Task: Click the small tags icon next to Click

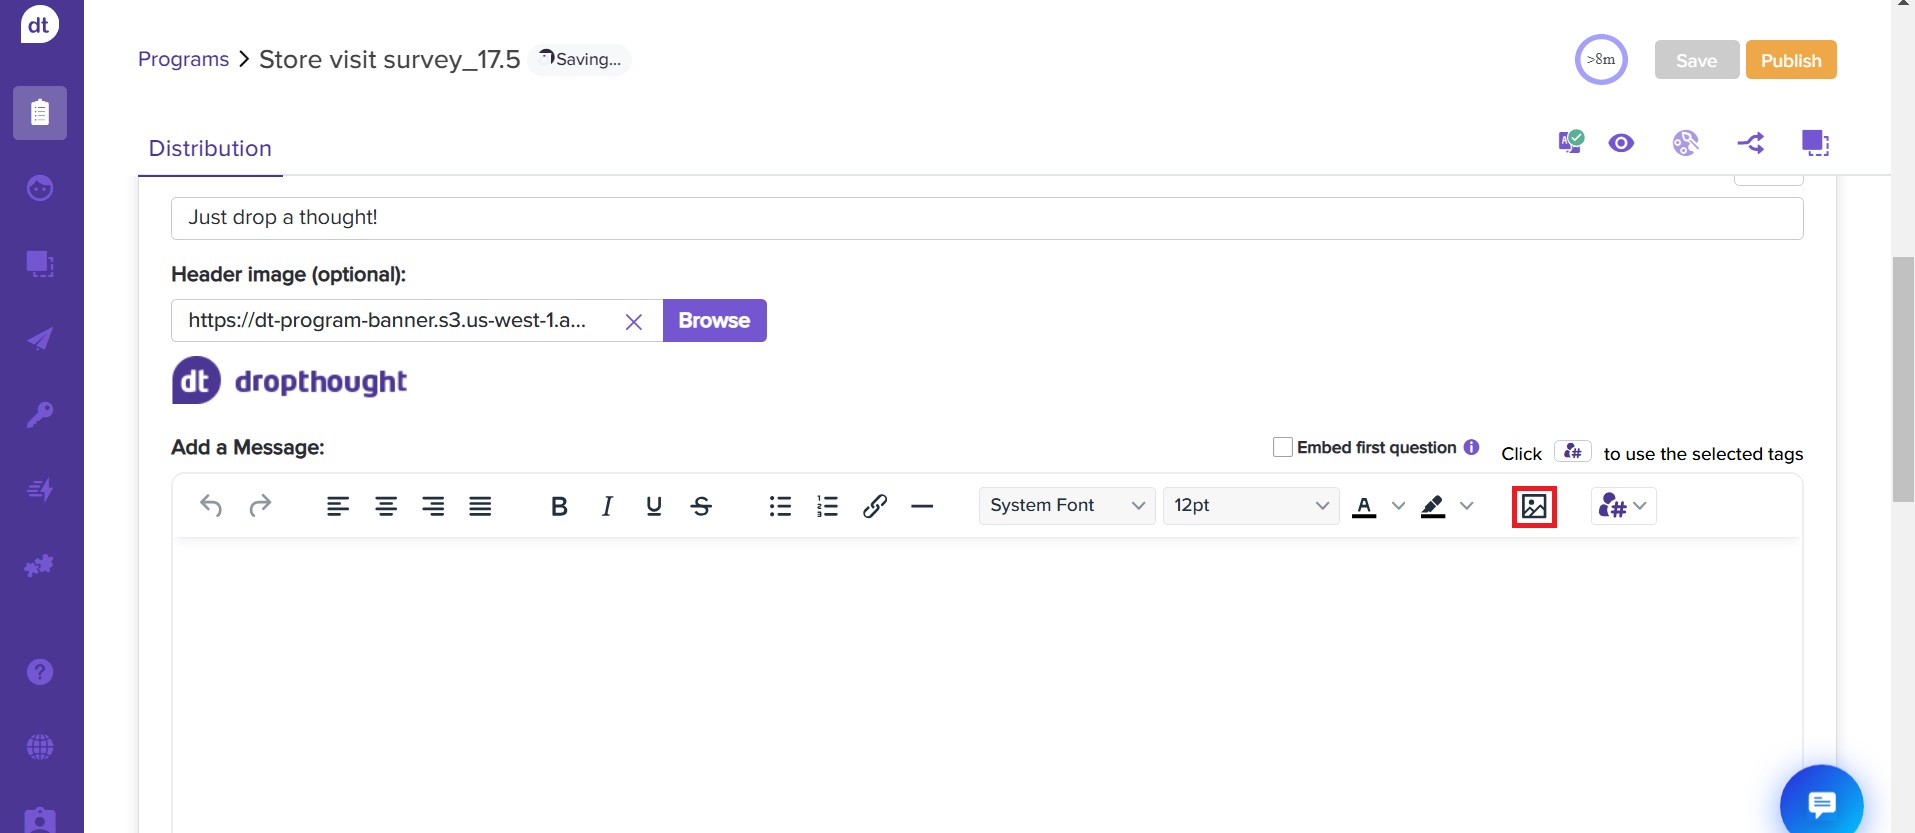Action: click(1572, 452)
